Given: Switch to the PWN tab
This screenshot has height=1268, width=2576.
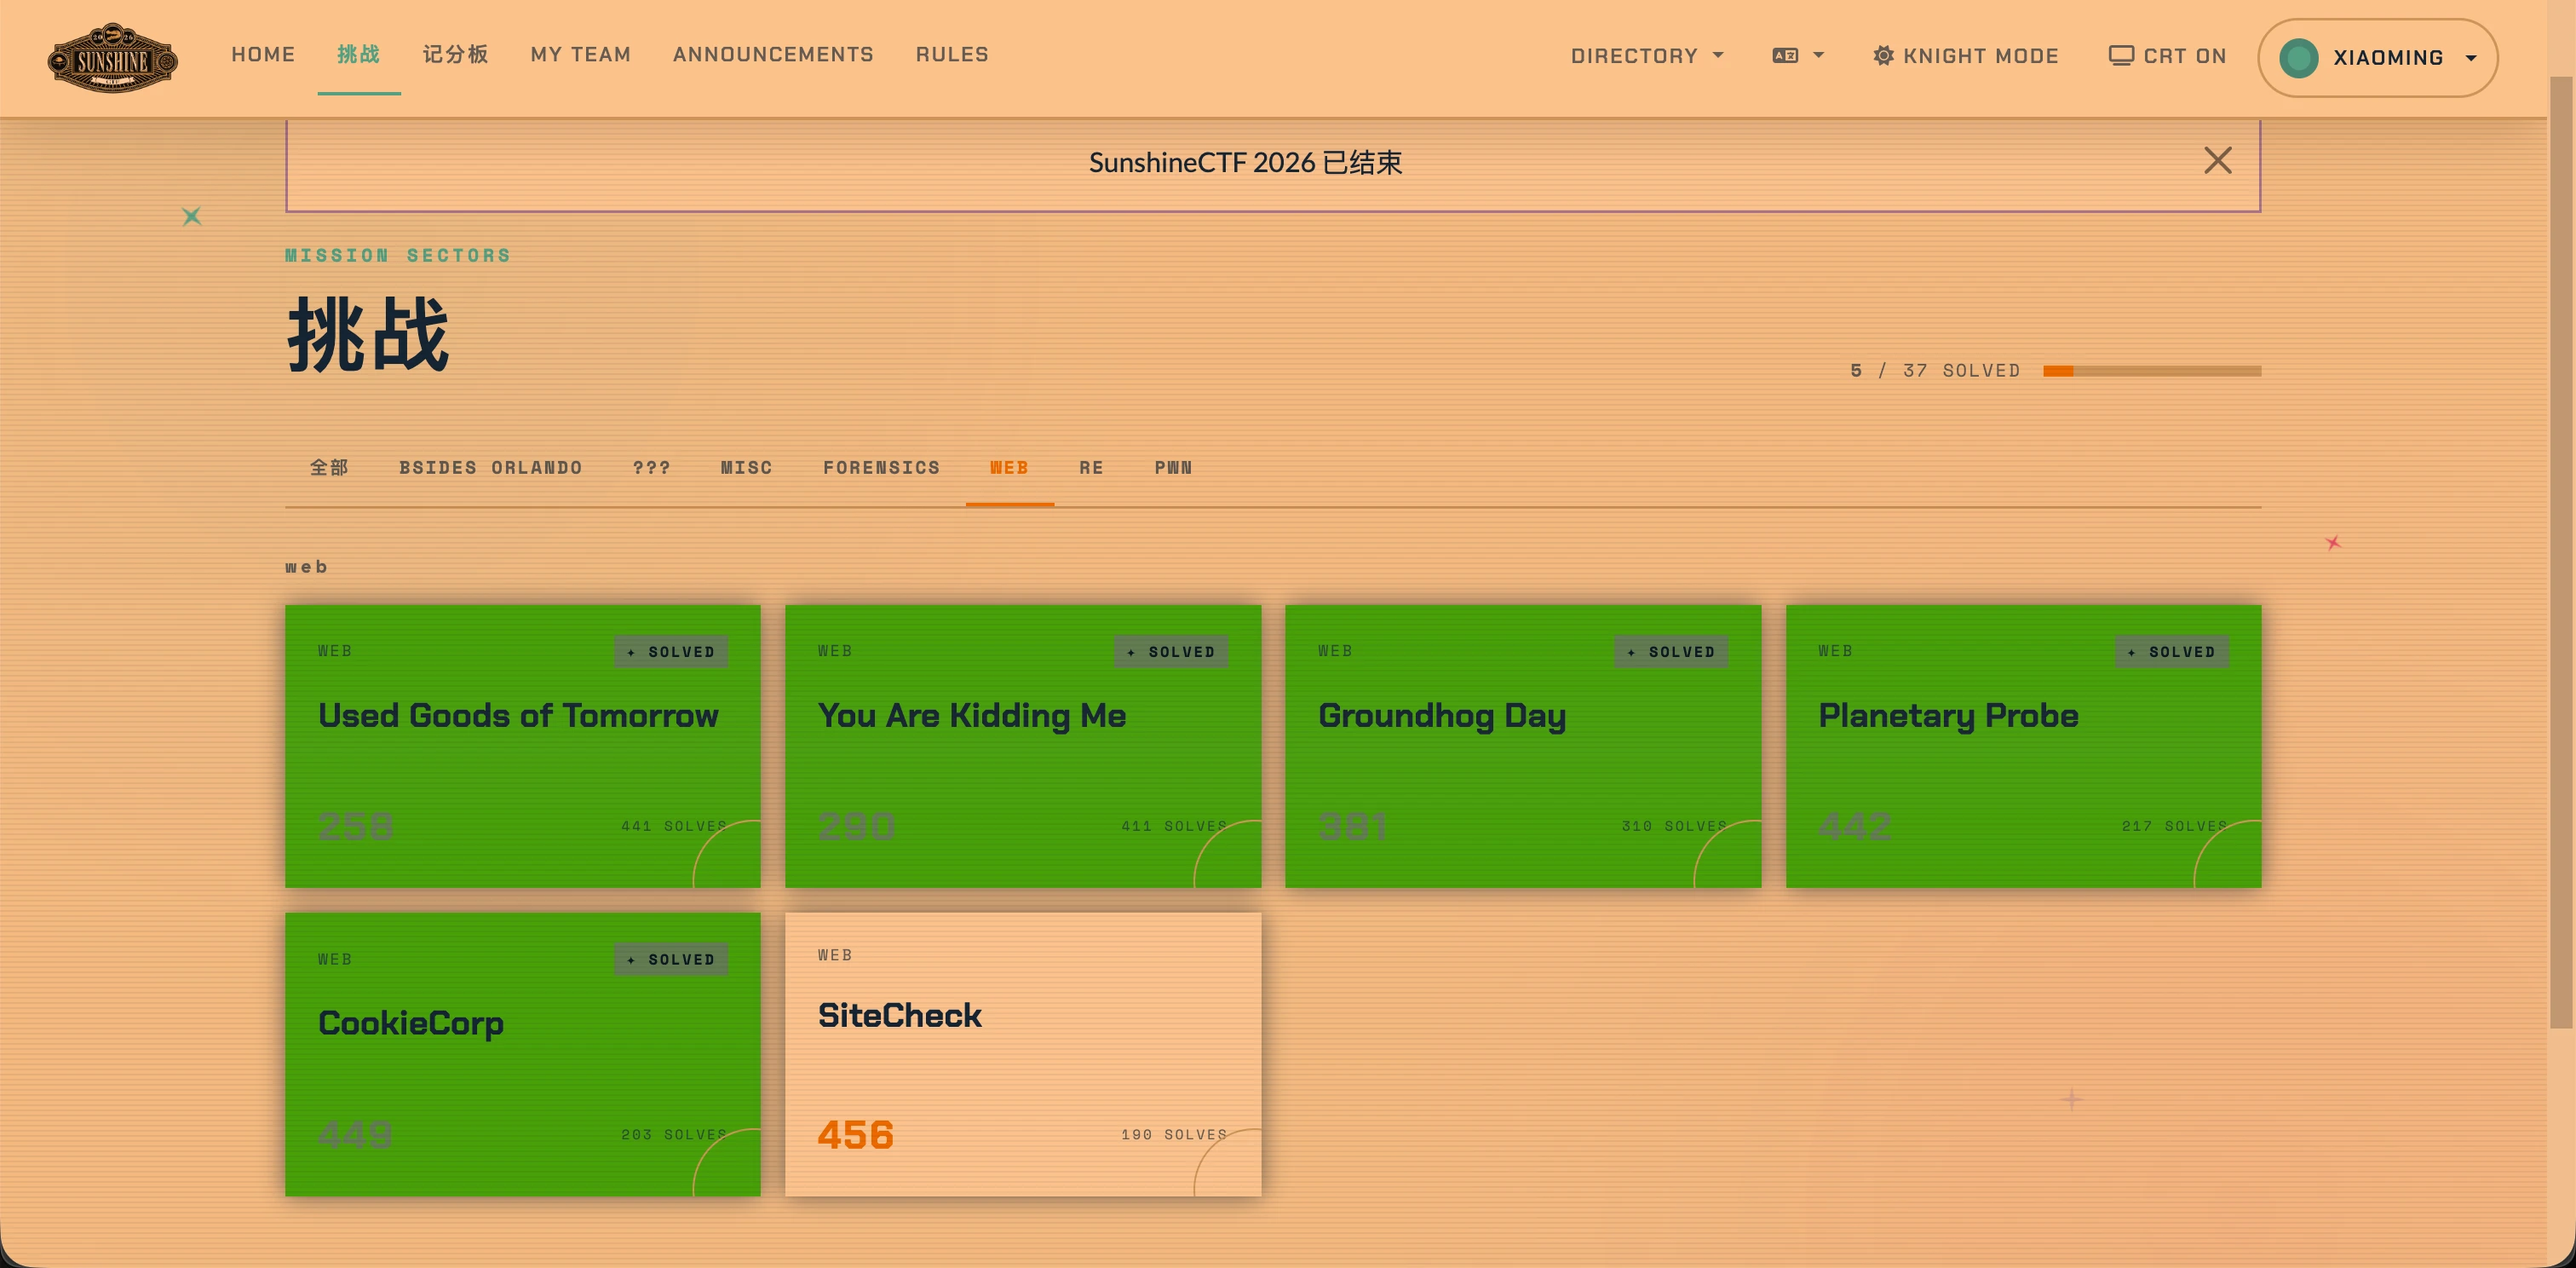Looking at the screenshot, I should (1173, 467).
